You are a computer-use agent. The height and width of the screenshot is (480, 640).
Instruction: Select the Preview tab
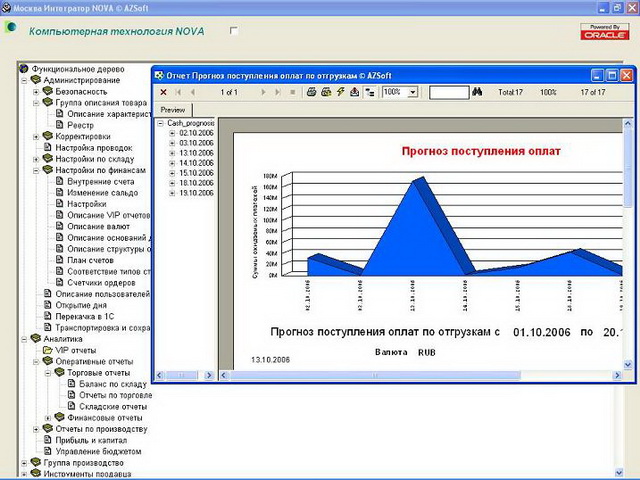point(173,110)
